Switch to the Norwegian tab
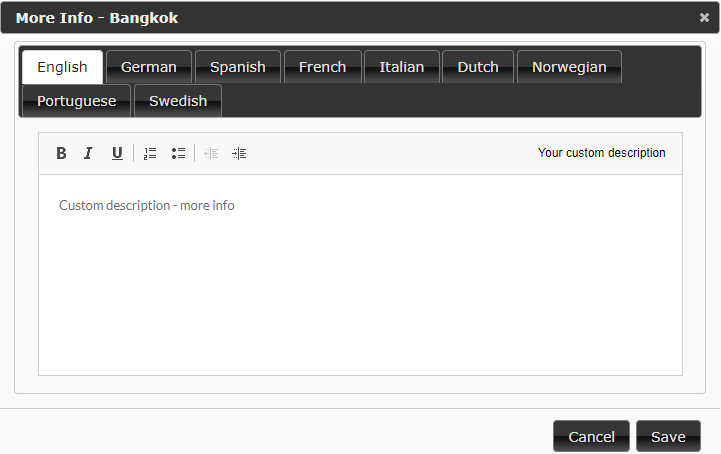The height and width of the screenshot is (454, 721). pyautogui.click(x=569, y=67)
